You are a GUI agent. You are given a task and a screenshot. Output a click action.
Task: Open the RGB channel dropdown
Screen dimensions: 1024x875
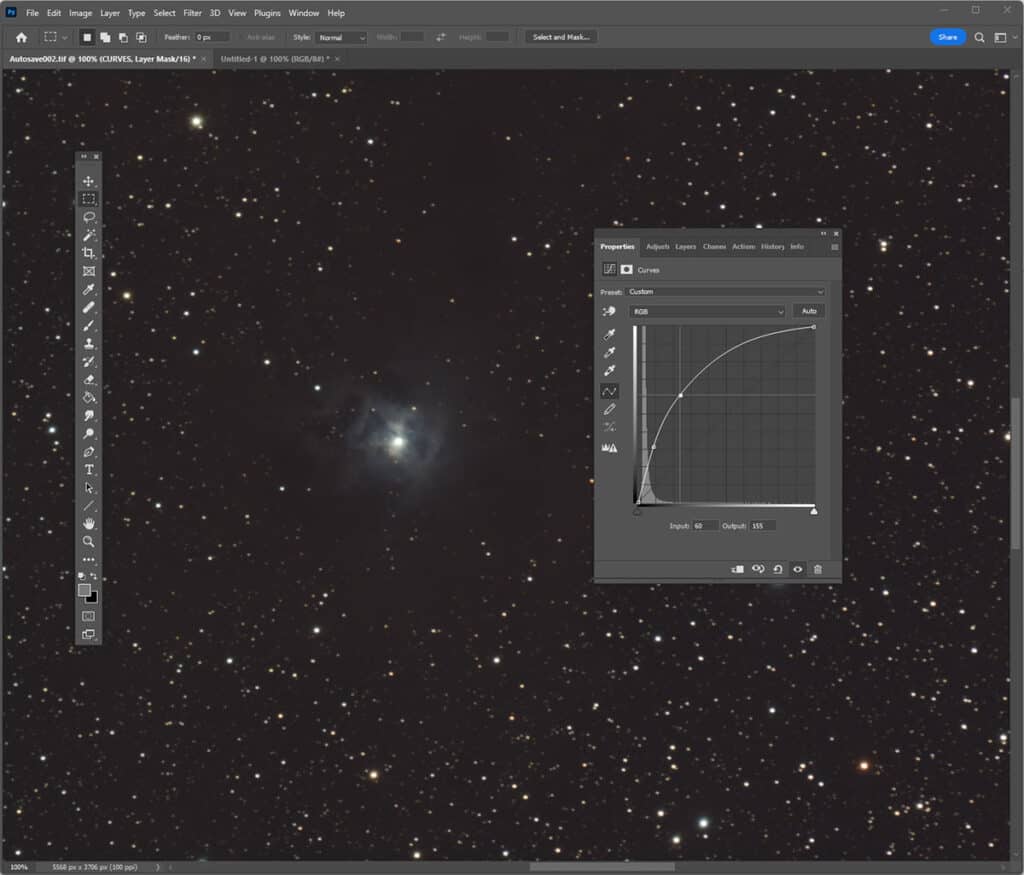708,311
